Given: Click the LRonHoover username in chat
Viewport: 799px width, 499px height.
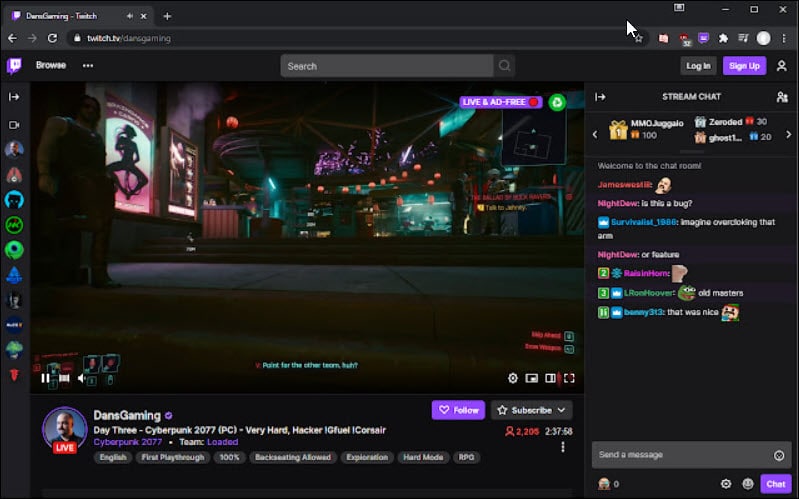Looking at the screenshot, I should 648,293.
